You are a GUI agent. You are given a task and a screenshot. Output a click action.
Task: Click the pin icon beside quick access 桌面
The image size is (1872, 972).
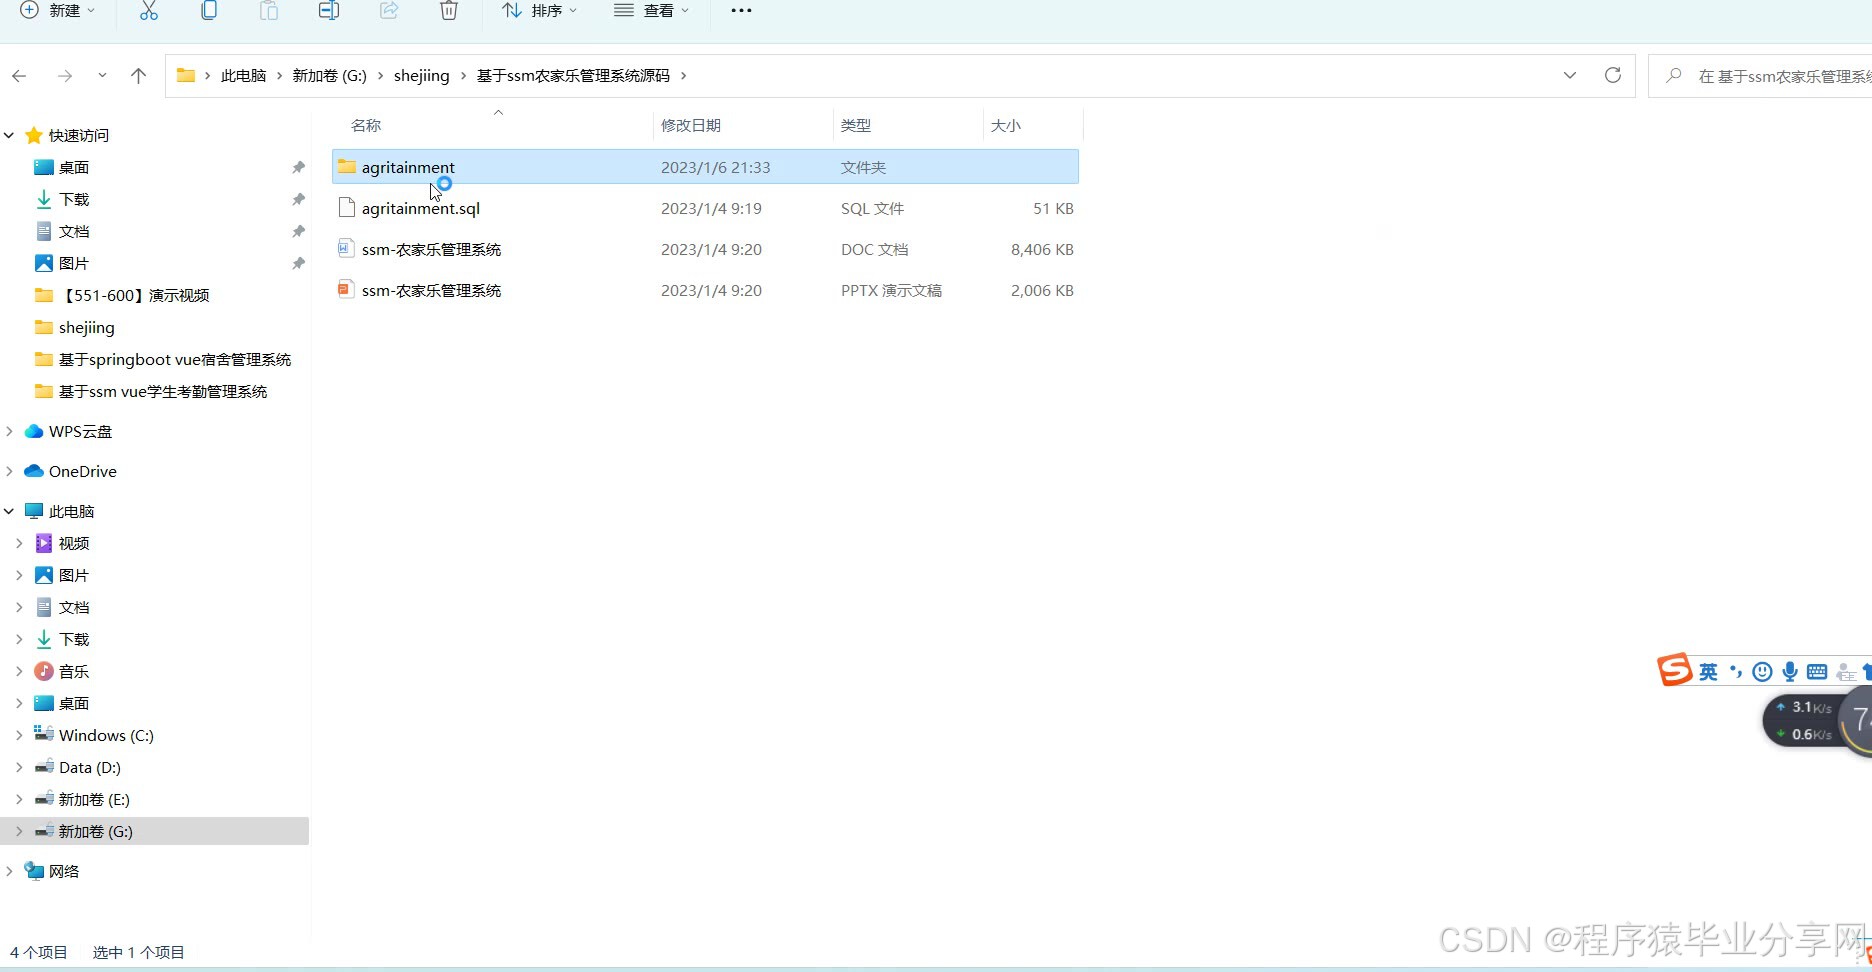click(298, 167)
